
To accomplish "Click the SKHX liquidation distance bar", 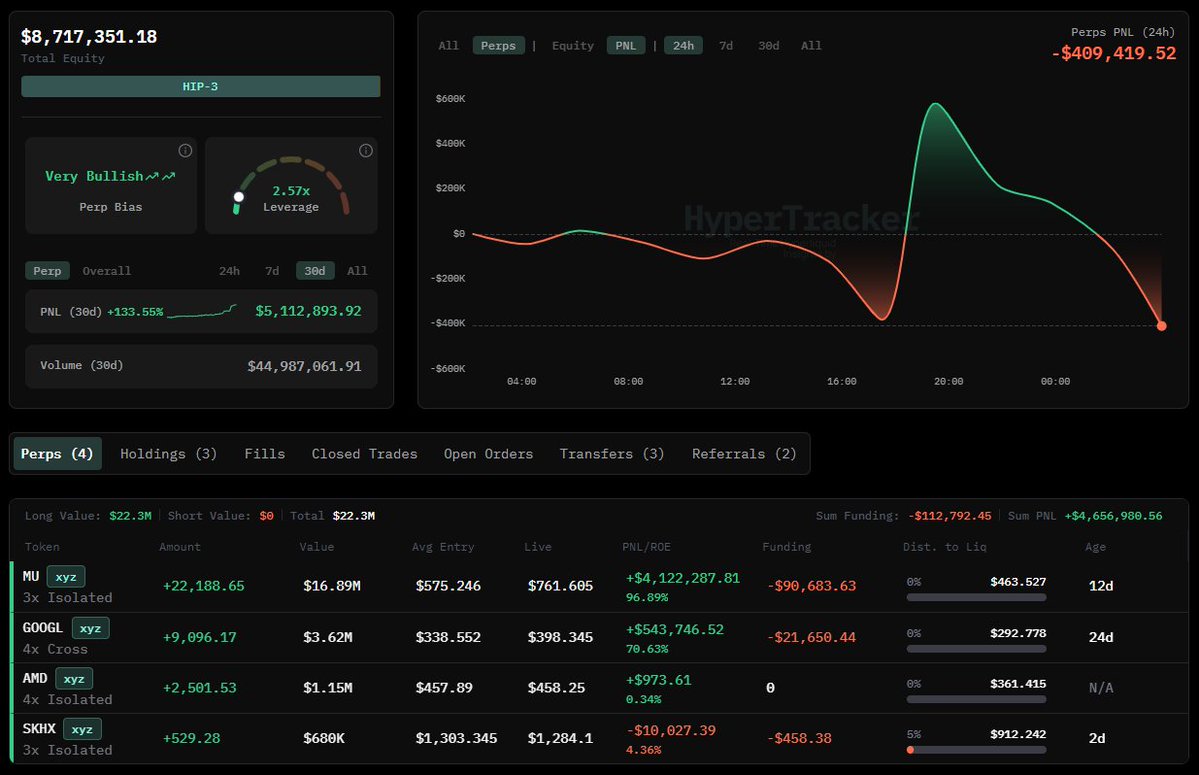I will [x=976, y=750].
